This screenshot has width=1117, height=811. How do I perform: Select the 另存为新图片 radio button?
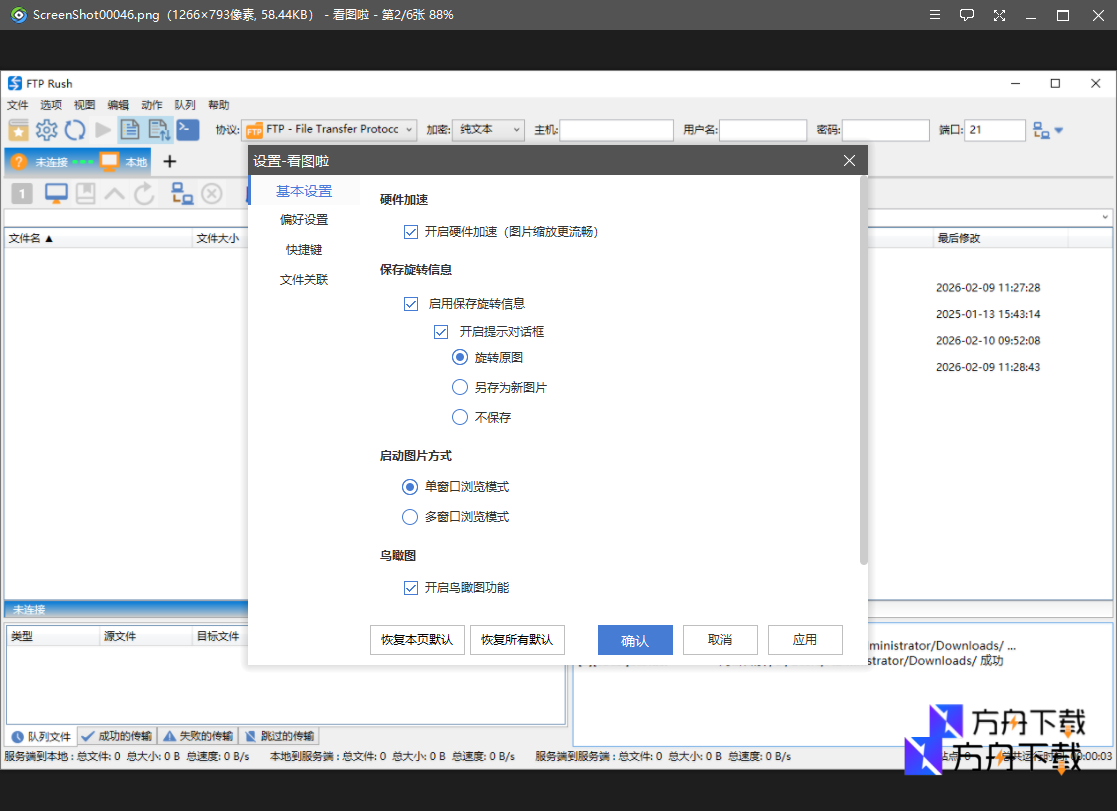459,387
